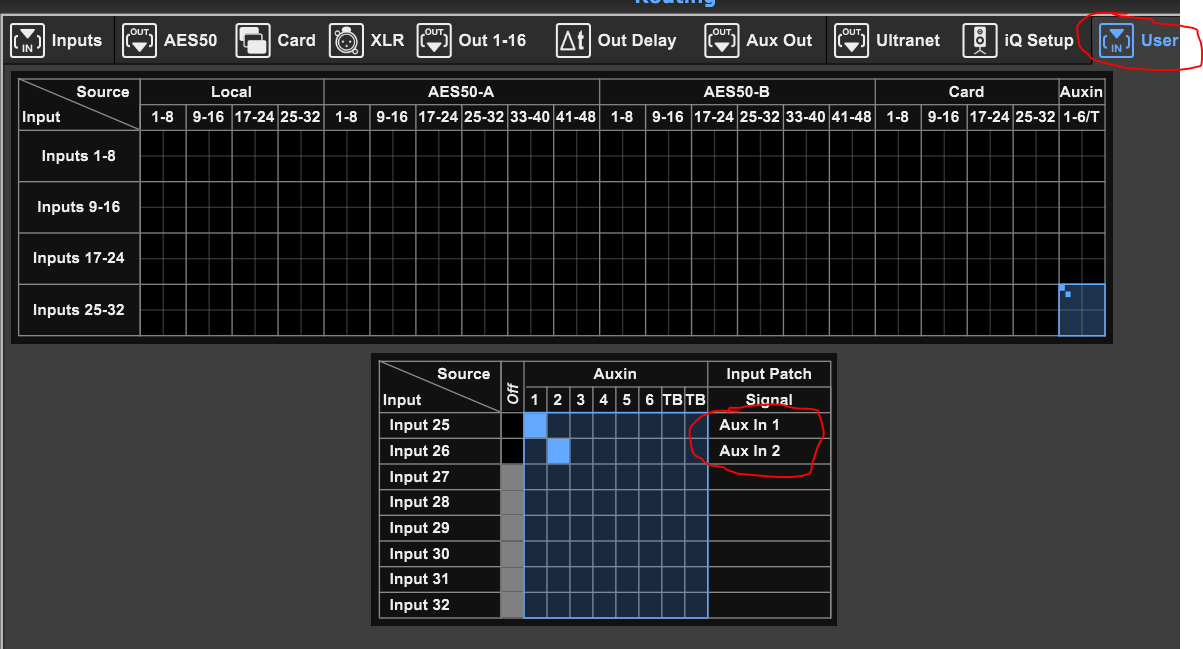
Task: Open the AES50 output routing icon
Action: pyautogui.click(x=139, y=41)
